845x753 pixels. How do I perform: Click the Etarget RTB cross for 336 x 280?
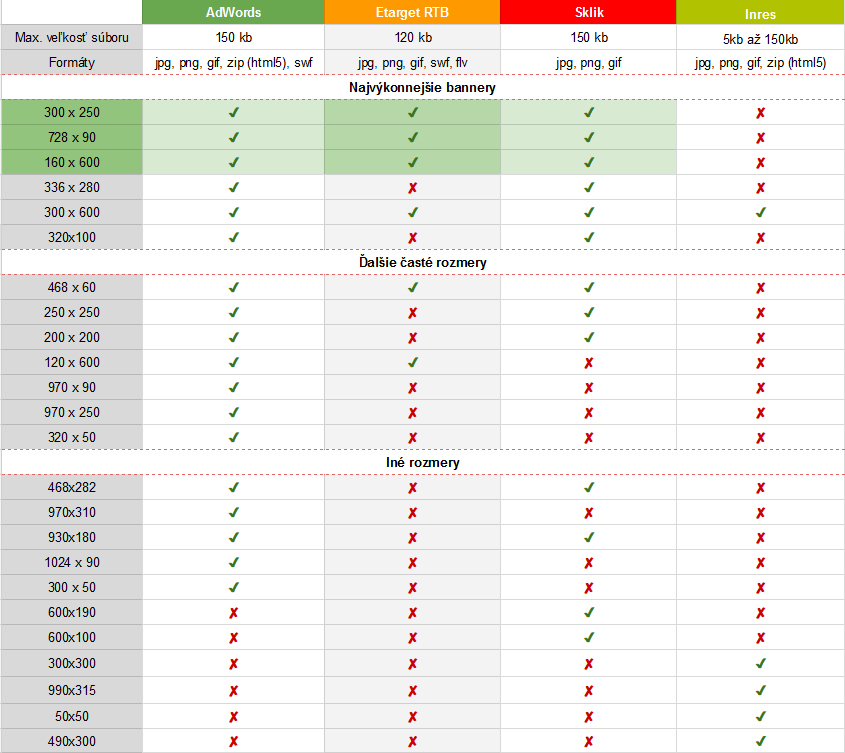click(412, 188)
